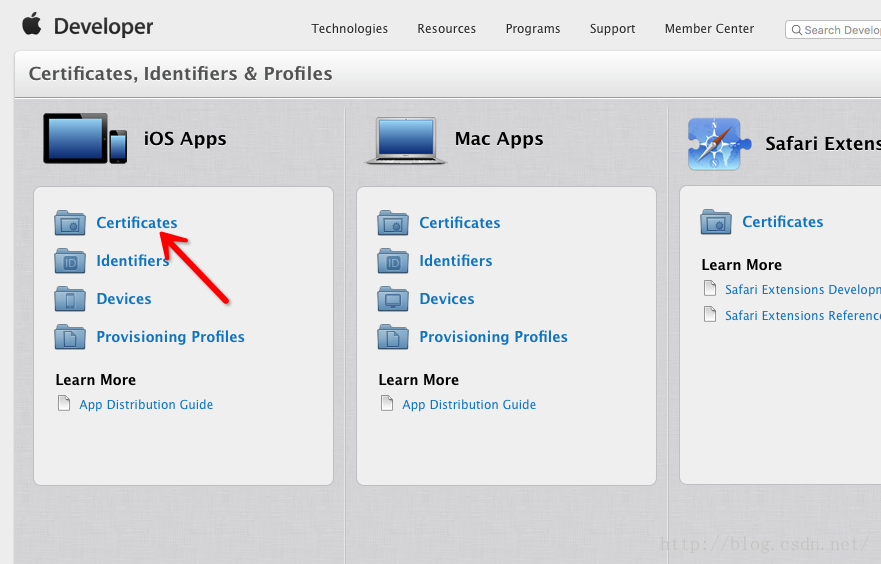The width and height of the screenshot is (881, 564).
Task: Click the search magnifier icon
Action: click(x=797, y=30)
